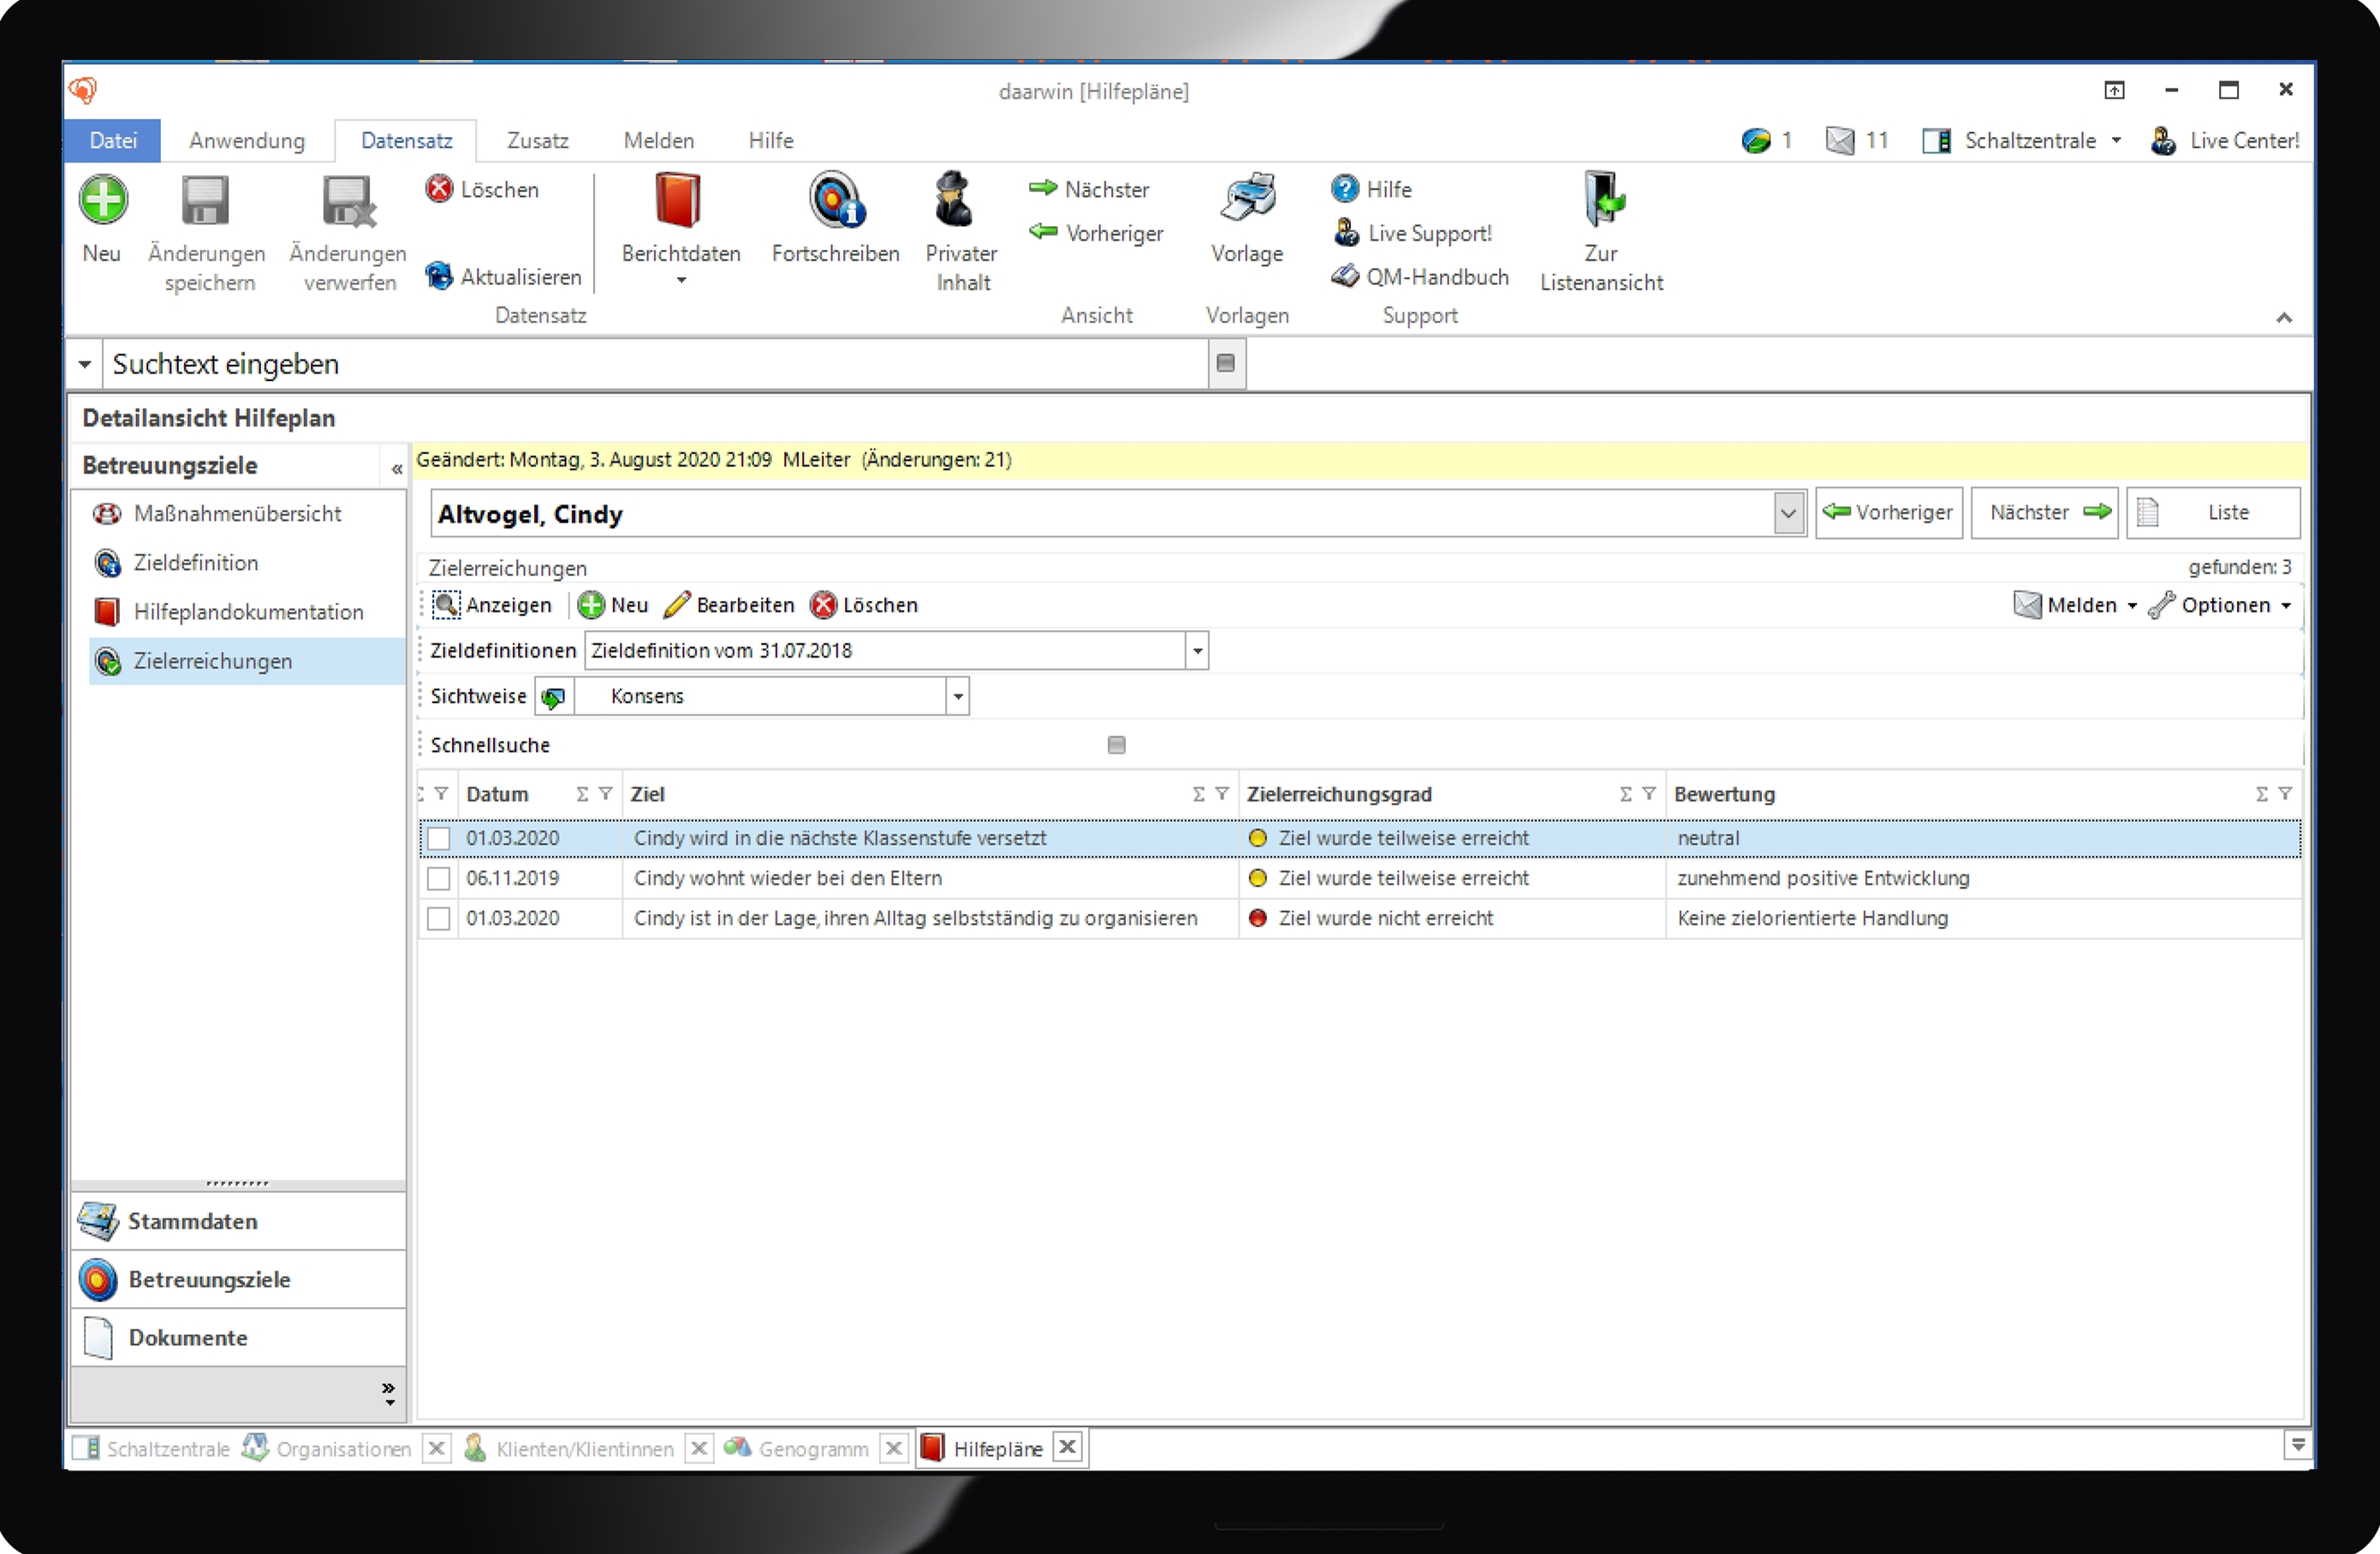Open Live Center! in top right
This screenshot has height=1554, width=2380.
[x=2226, y=141]
